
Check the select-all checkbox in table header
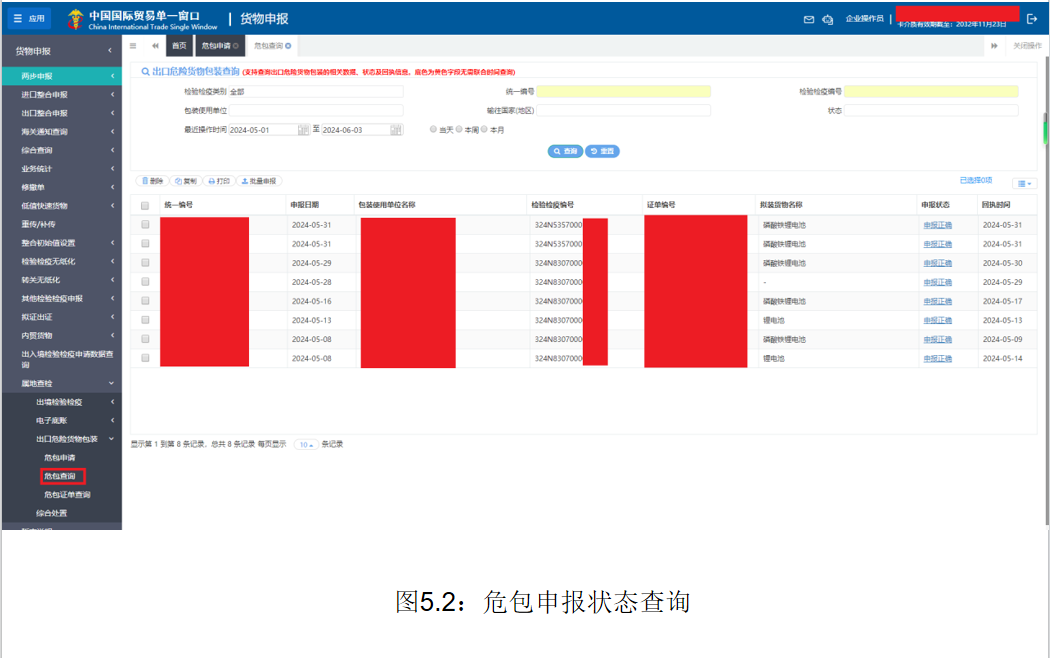tap(145, 205)
